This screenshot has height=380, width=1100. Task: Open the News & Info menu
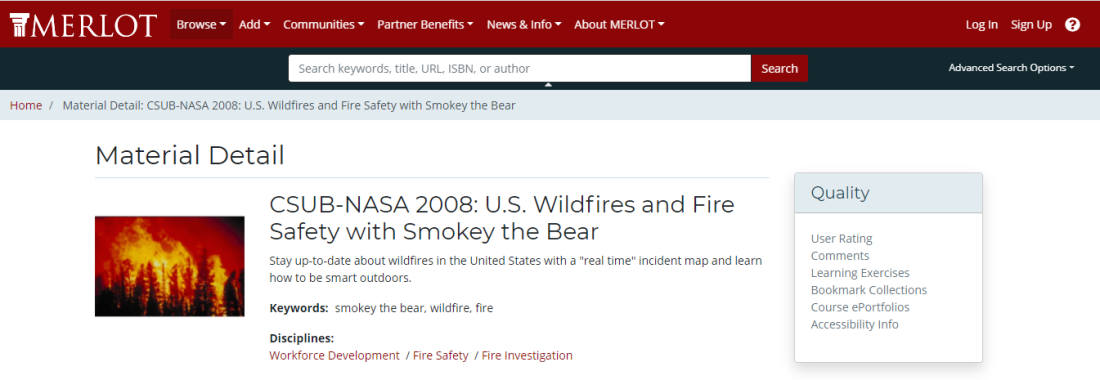point(524,25)
